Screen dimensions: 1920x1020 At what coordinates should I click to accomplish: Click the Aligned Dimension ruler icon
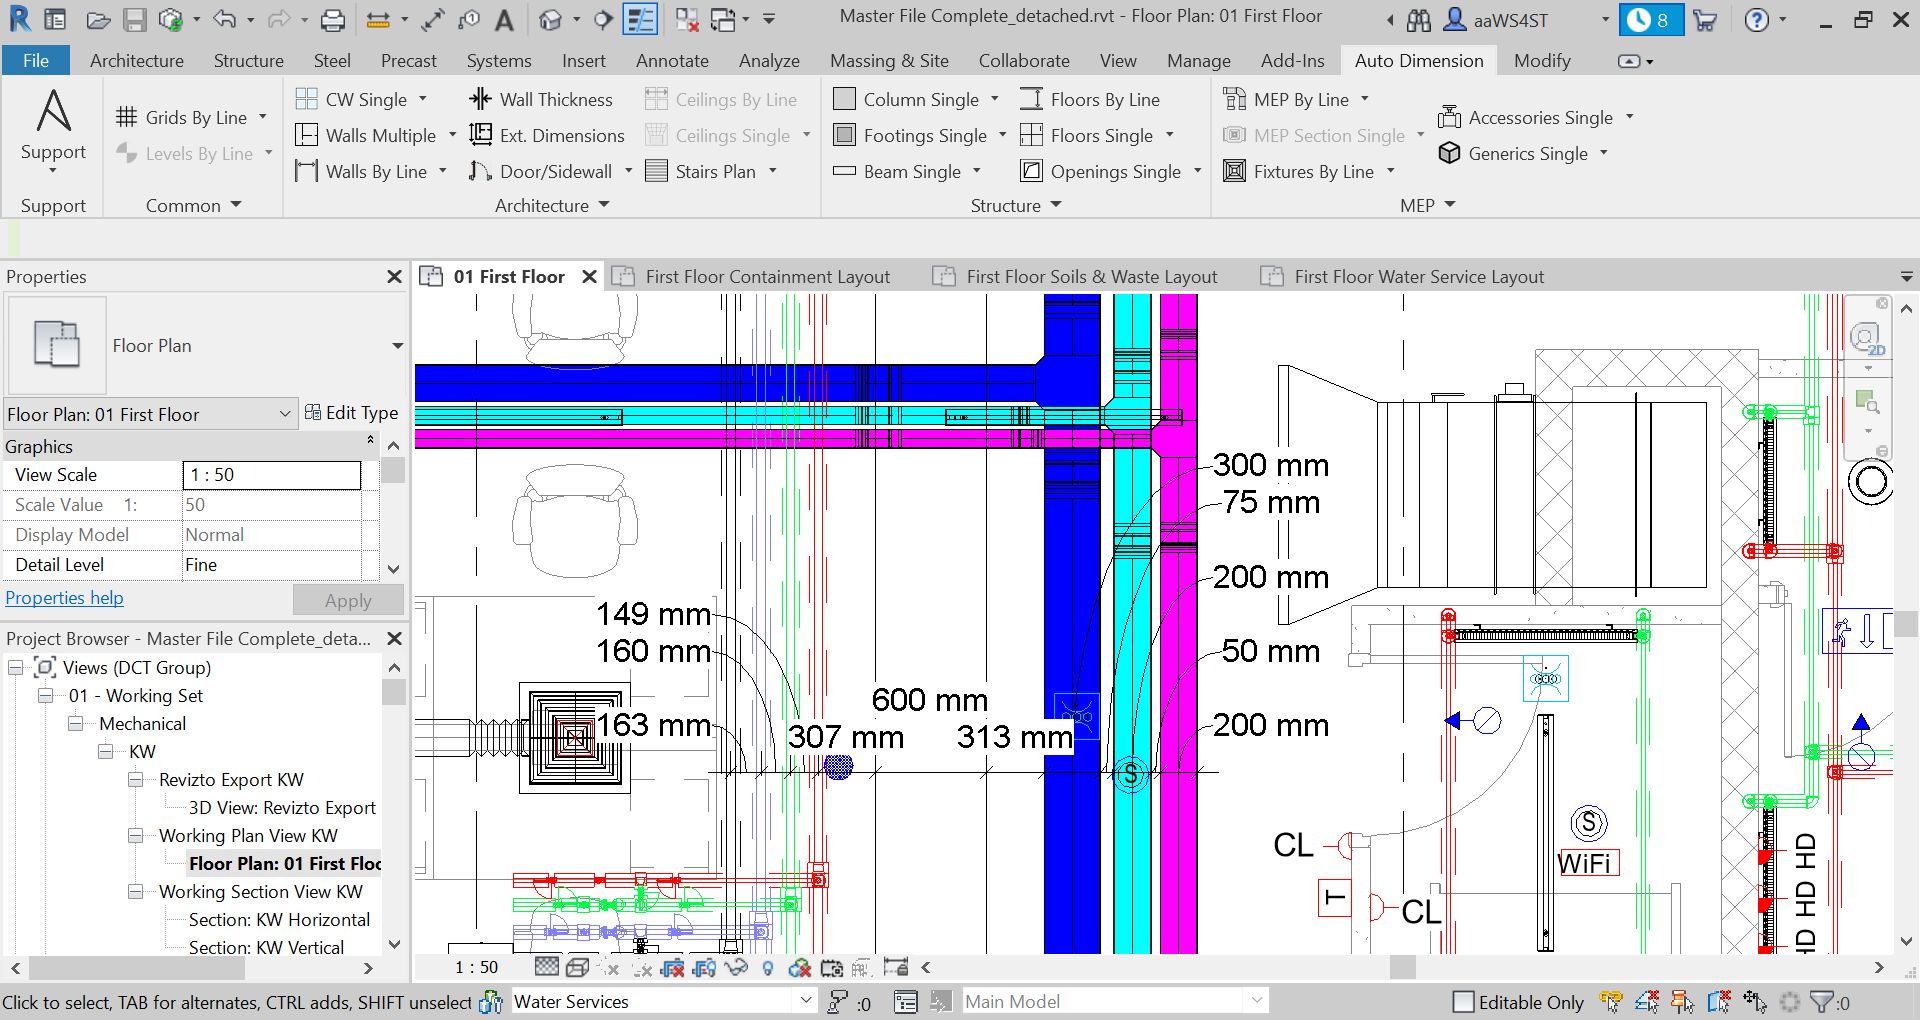[433, 19]
